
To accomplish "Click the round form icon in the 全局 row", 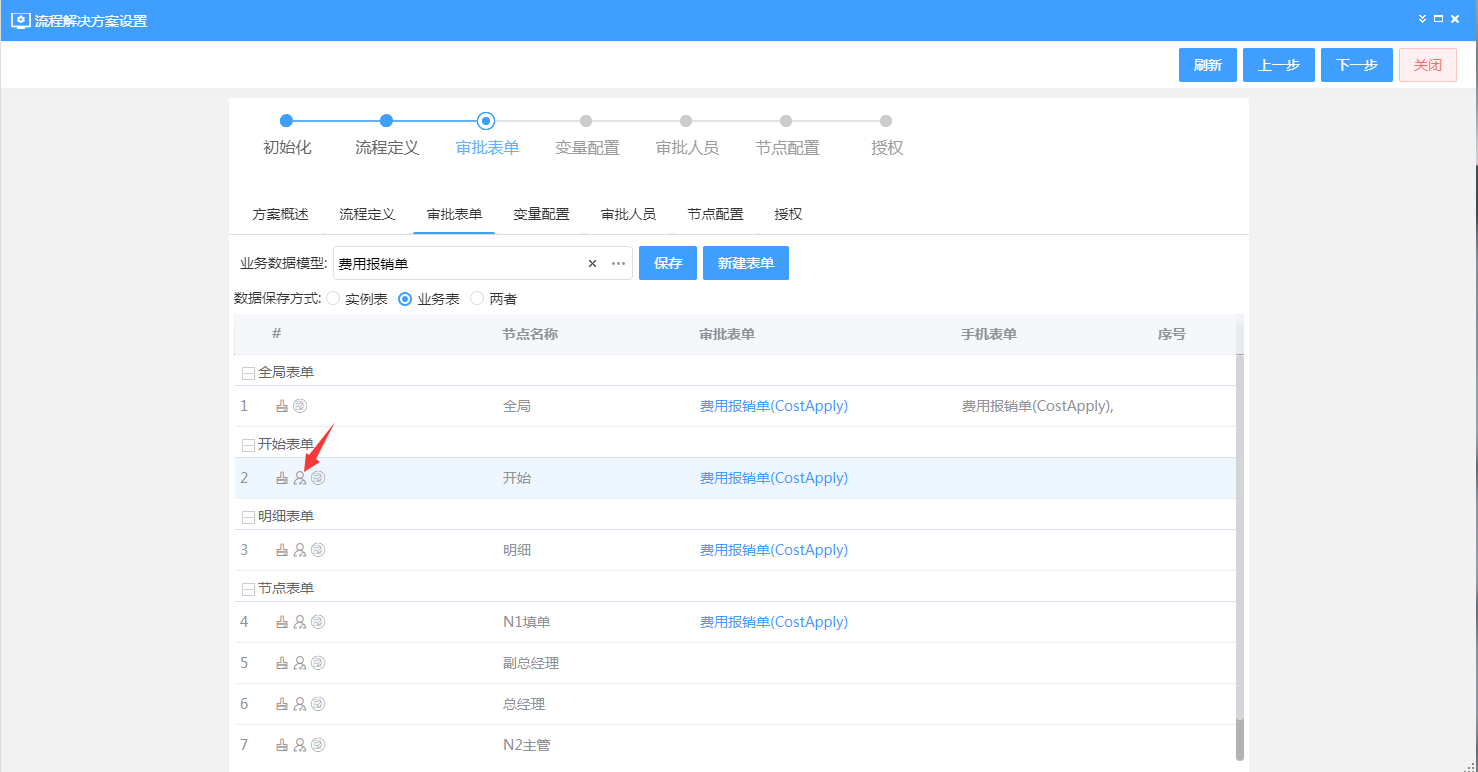I will (300, 406).
